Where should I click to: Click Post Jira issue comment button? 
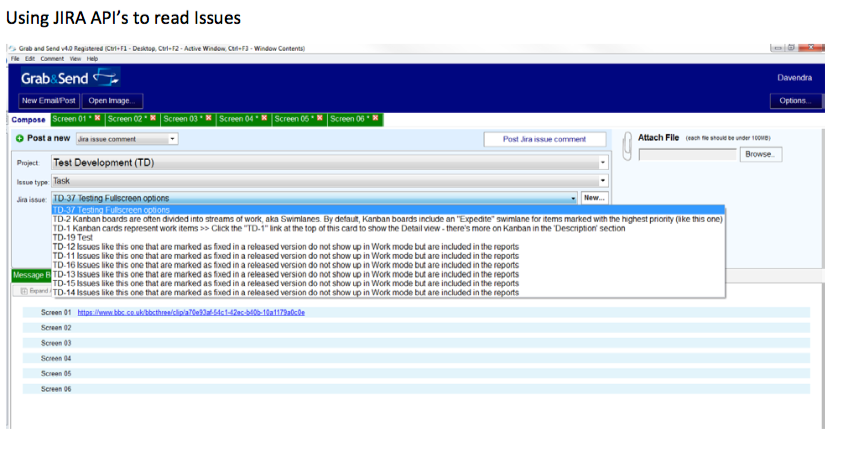pyautogui.click(x=544, y=139)
